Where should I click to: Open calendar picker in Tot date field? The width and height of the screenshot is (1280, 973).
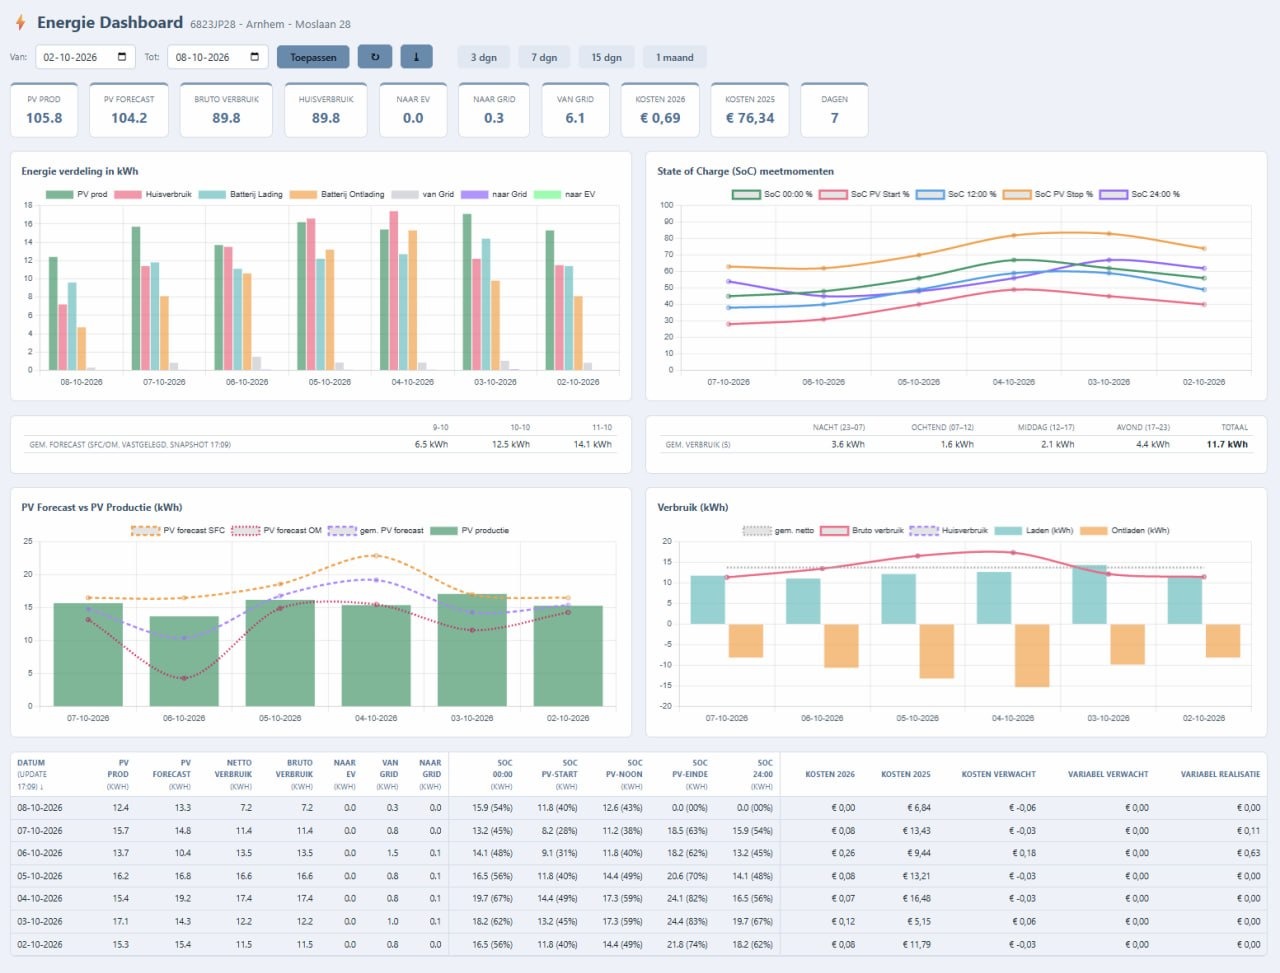(x=254, y=57)
